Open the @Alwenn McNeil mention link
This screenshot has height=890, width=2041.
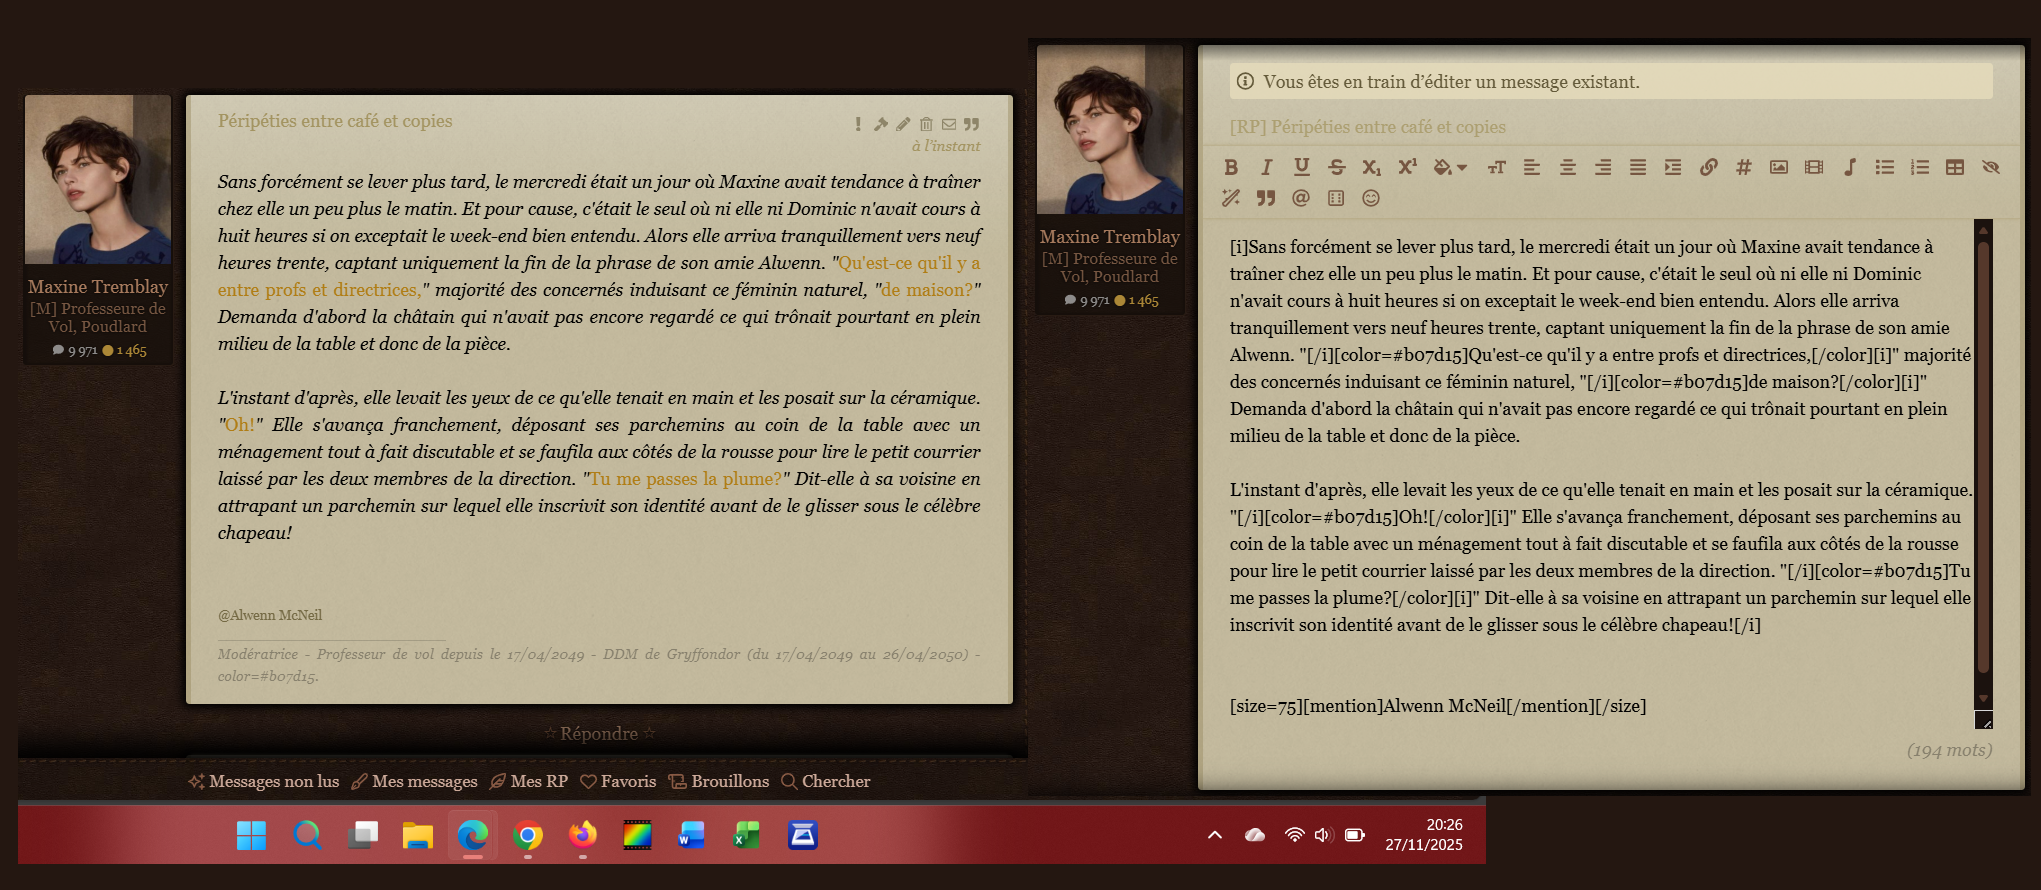(270, 615)
